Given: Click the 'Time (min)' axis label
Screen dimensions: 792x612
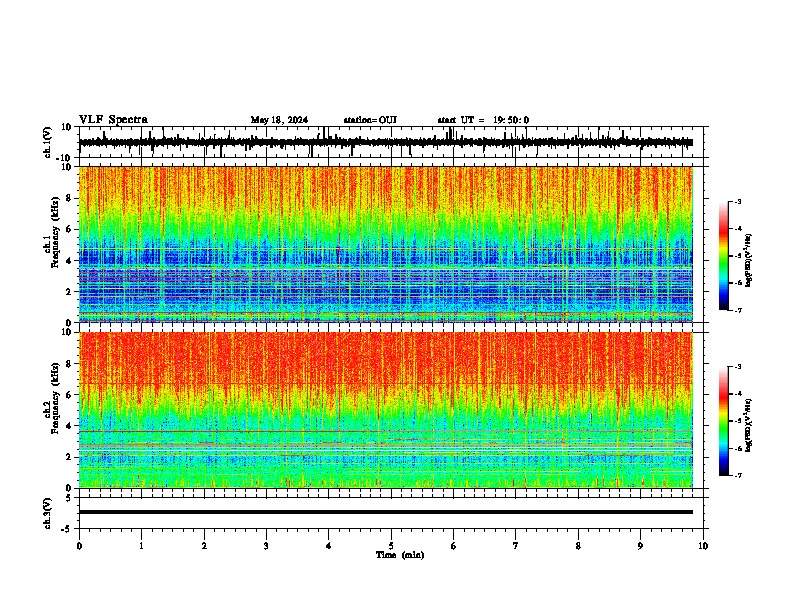Looking at the screenshot, I should tap(400, 555).
